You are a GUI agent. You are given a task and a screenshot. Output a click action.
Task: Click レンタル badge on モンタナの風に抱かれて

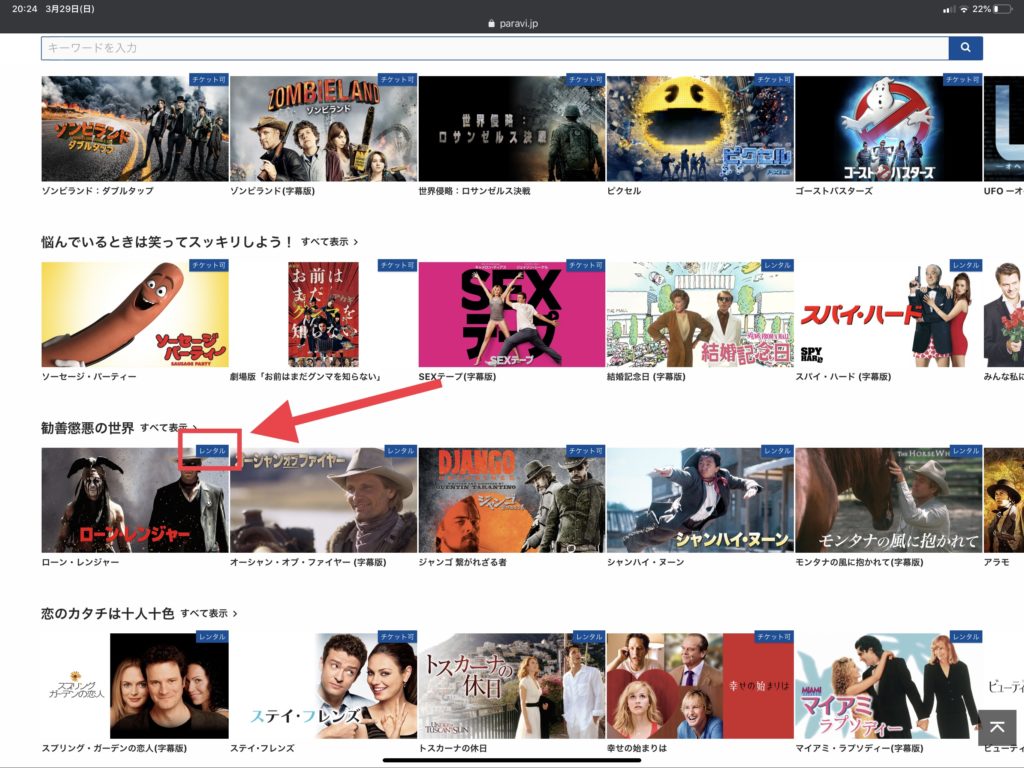click(x=966, y=451)
